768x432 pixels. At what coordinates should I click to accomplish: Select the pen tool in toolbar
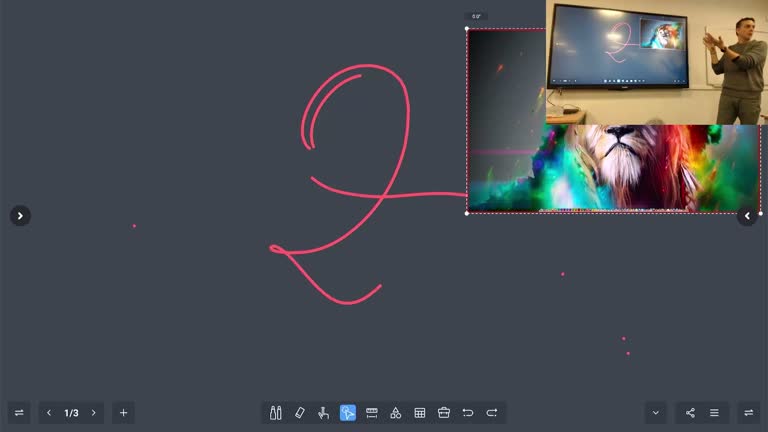tap(276, 413)
